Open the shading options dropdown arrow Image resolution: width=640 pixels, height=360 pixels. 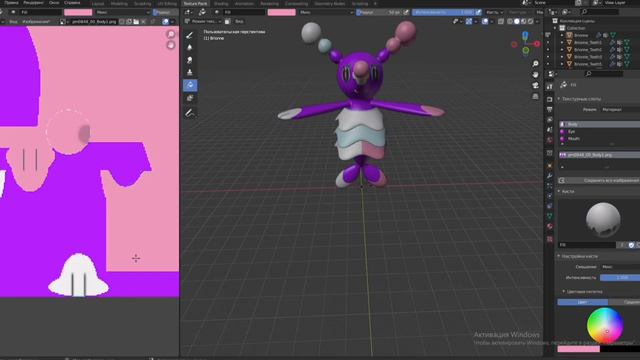[538, 21]
